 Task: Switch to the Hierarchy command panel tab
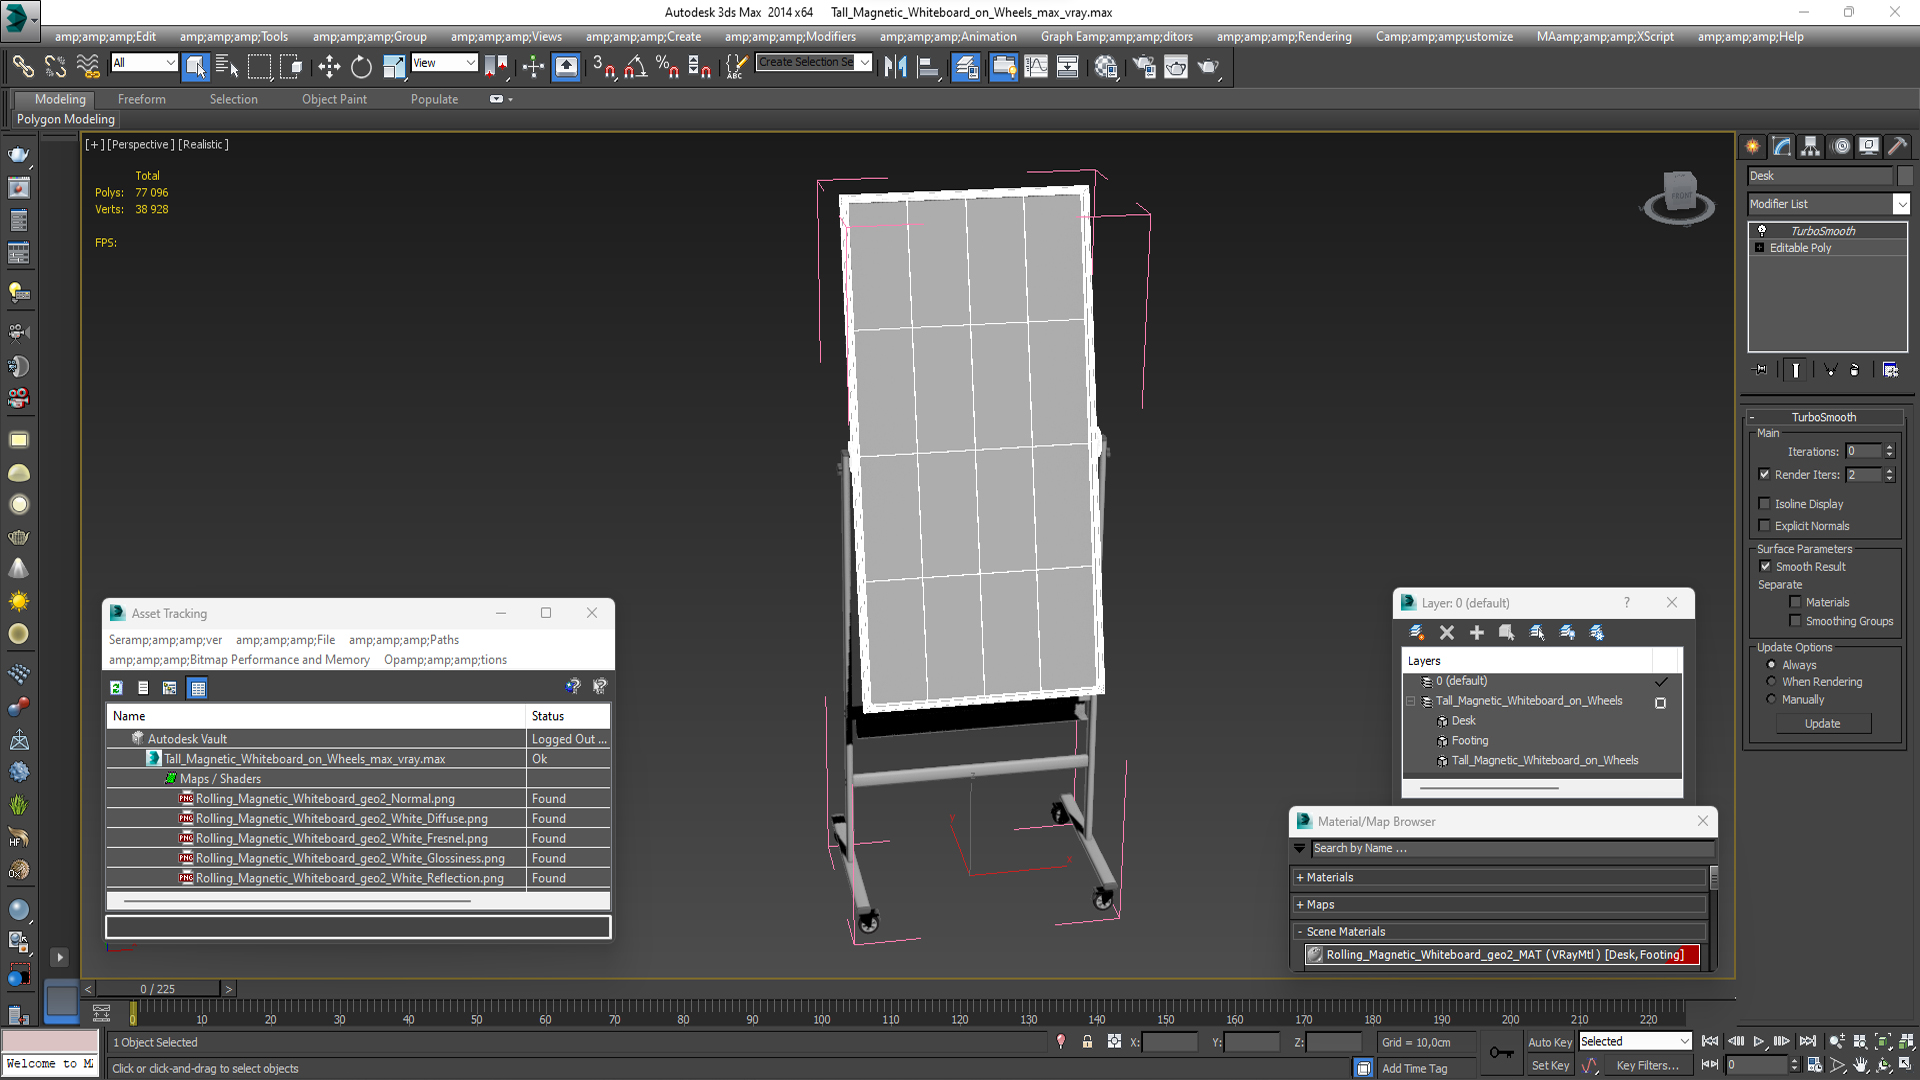[x=1810, y=146]
